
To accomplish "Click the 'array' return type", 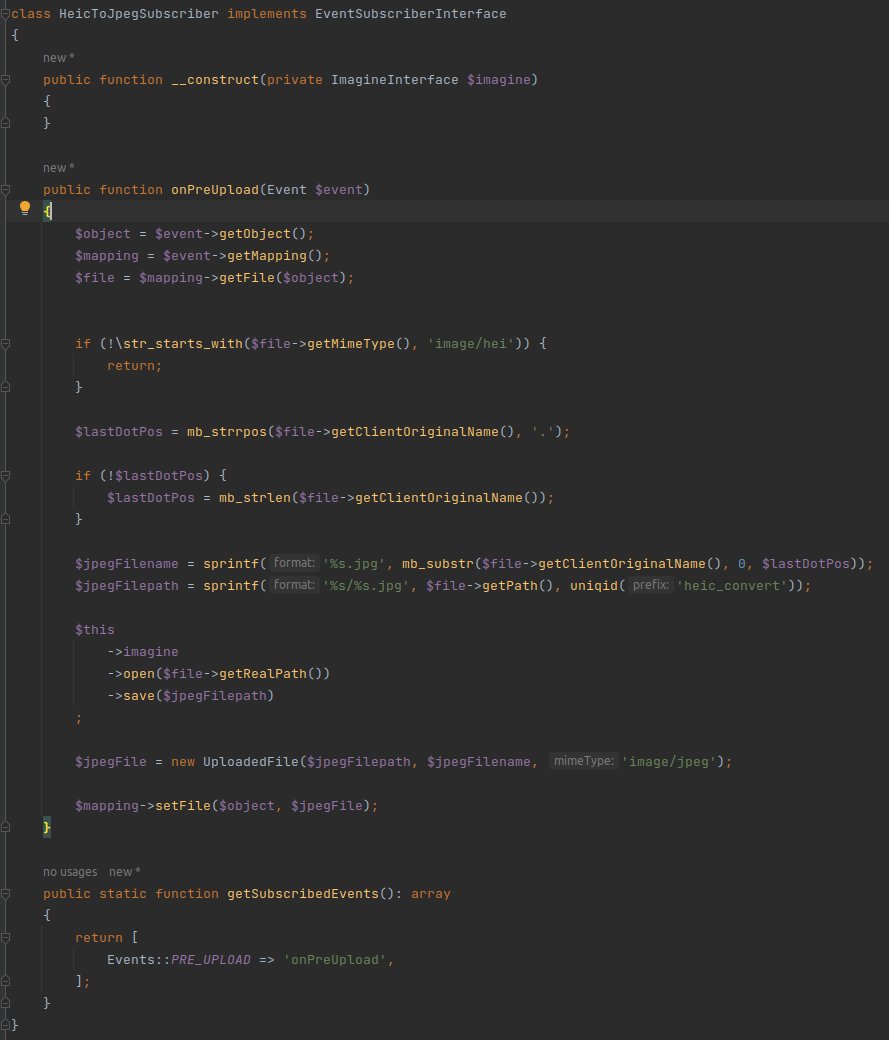I will pyautogui.click(x=431, y=893).
